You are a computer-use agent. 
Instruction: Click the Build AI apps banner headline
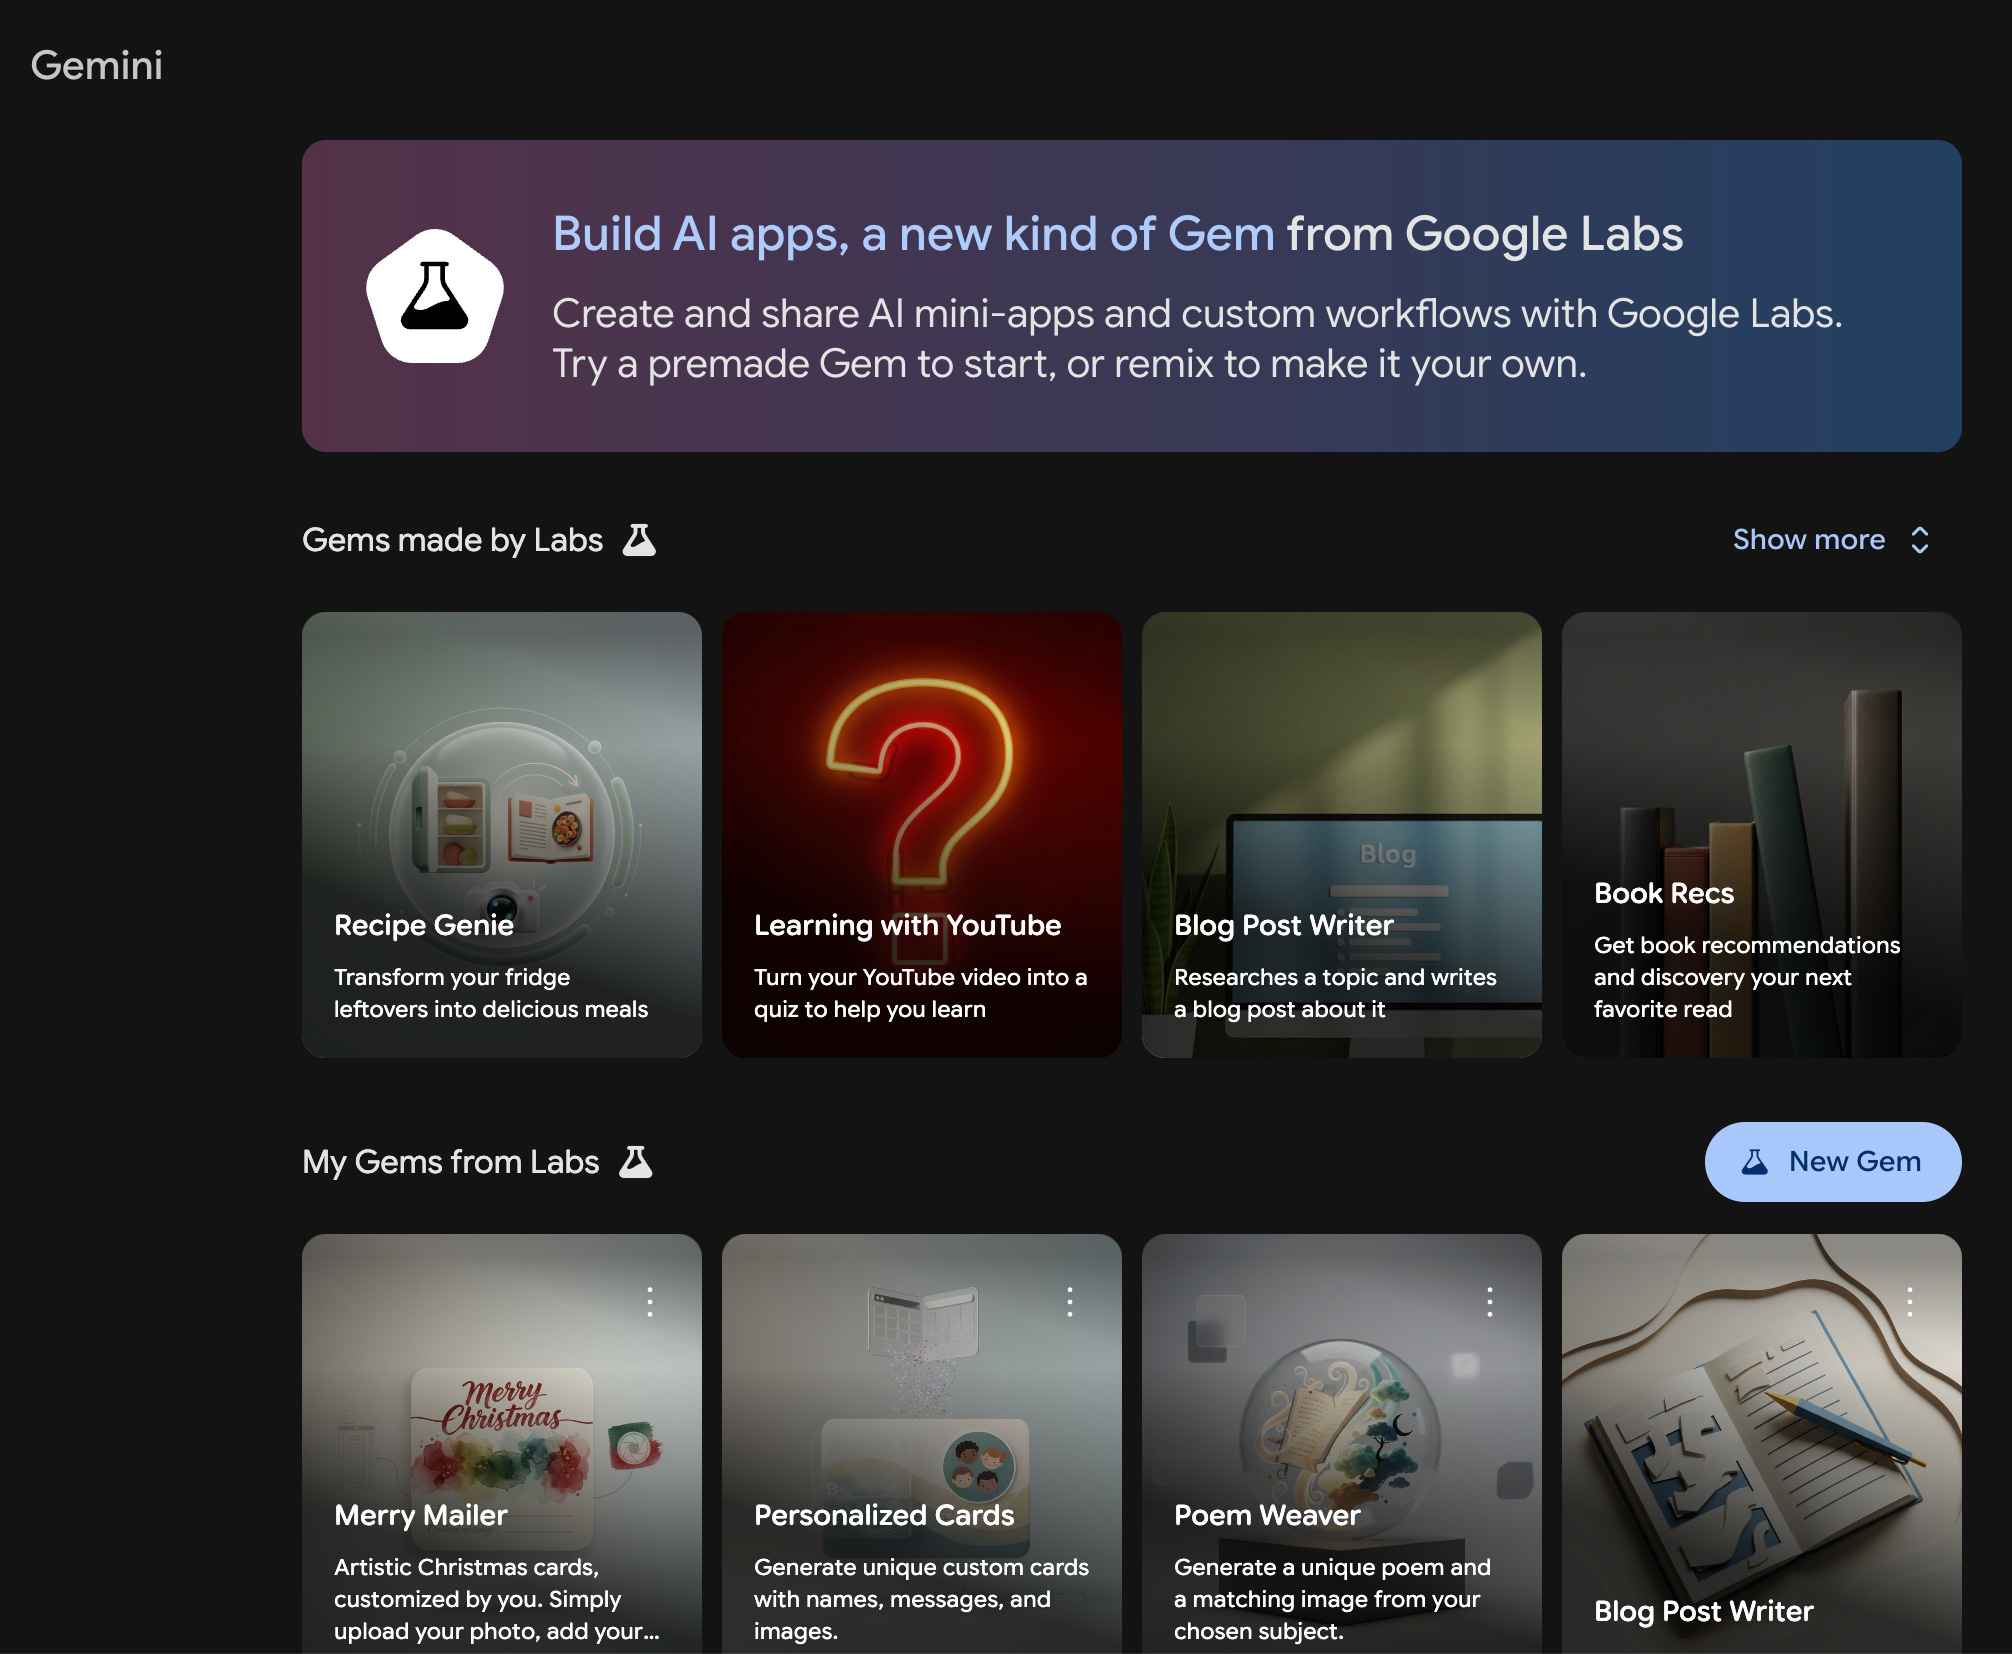tap(1117, 234)
